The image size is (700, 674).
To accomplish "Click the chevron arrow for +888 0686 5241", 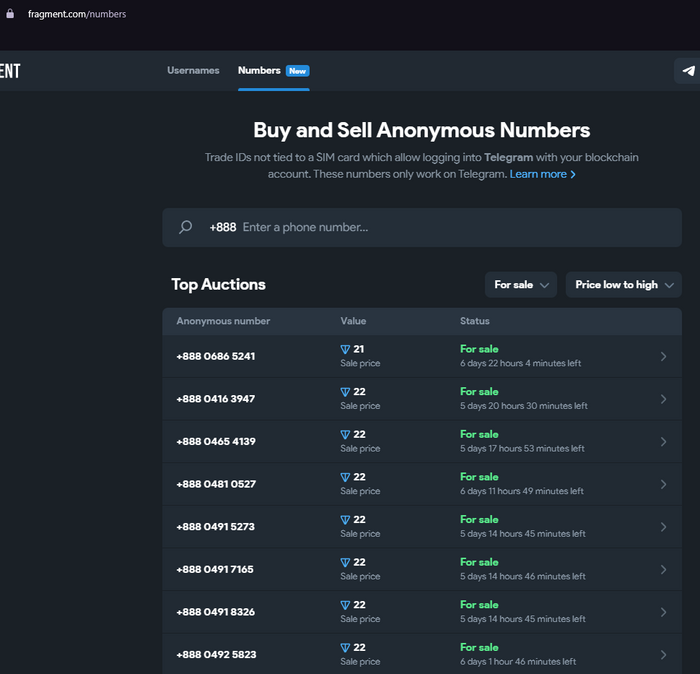I will [x=663, y=356].
